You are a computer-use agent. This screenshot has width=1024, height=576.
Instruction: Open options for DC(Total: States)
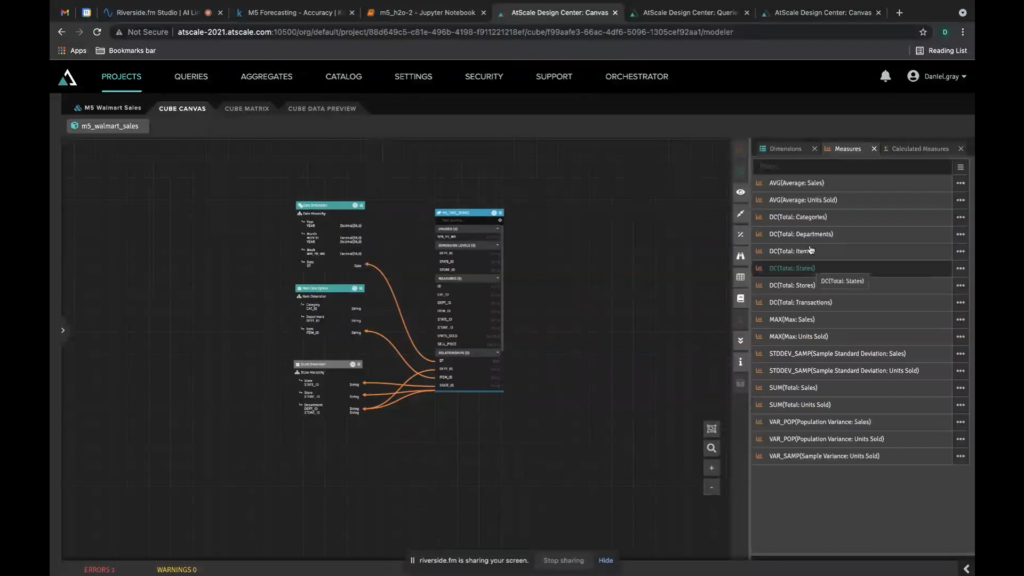(960, 268)
